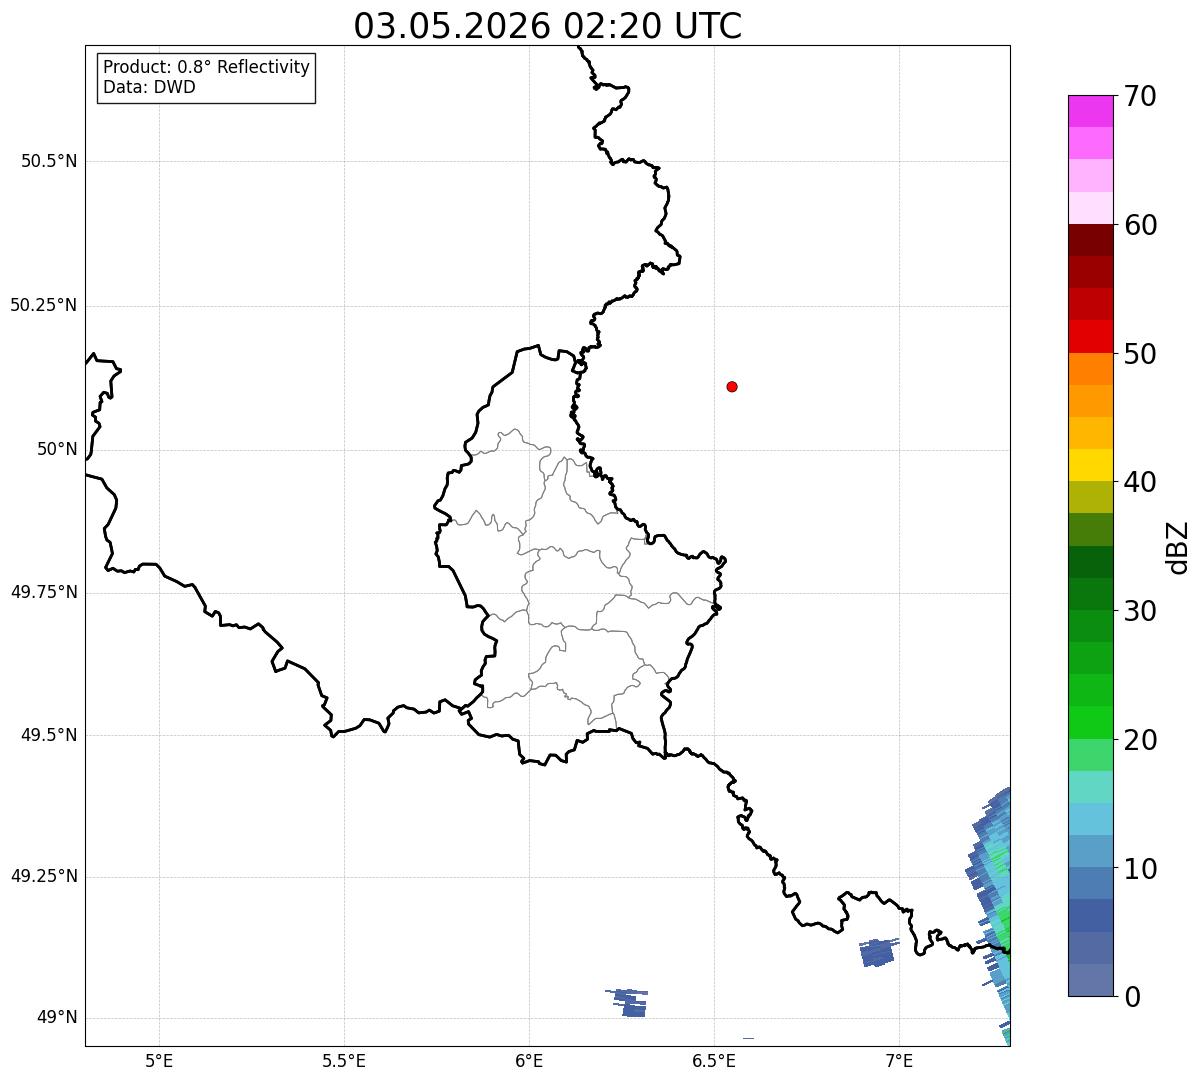The image size is (1202, 1081).
Task: Click the 03.05.2026 02:20 UTC title
Action: pos(548,26)
